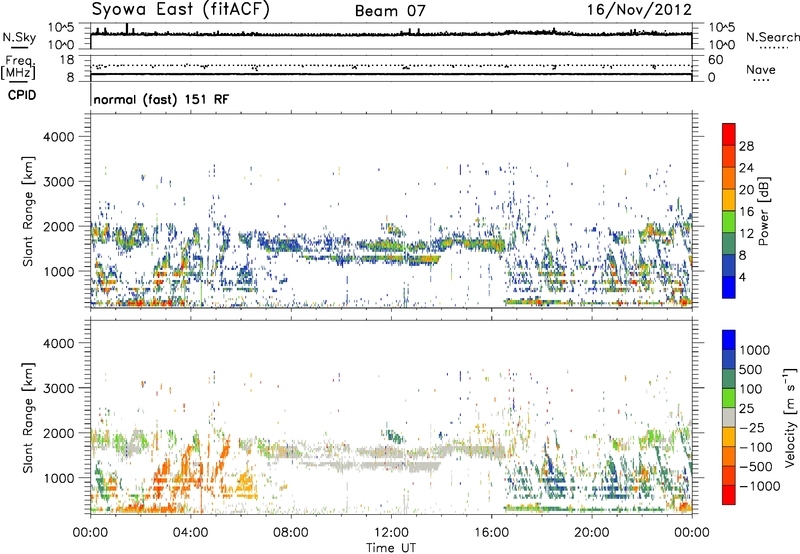Click the "24" label on Power colorbar
The image size is (800, 554).
coord(746,168)
